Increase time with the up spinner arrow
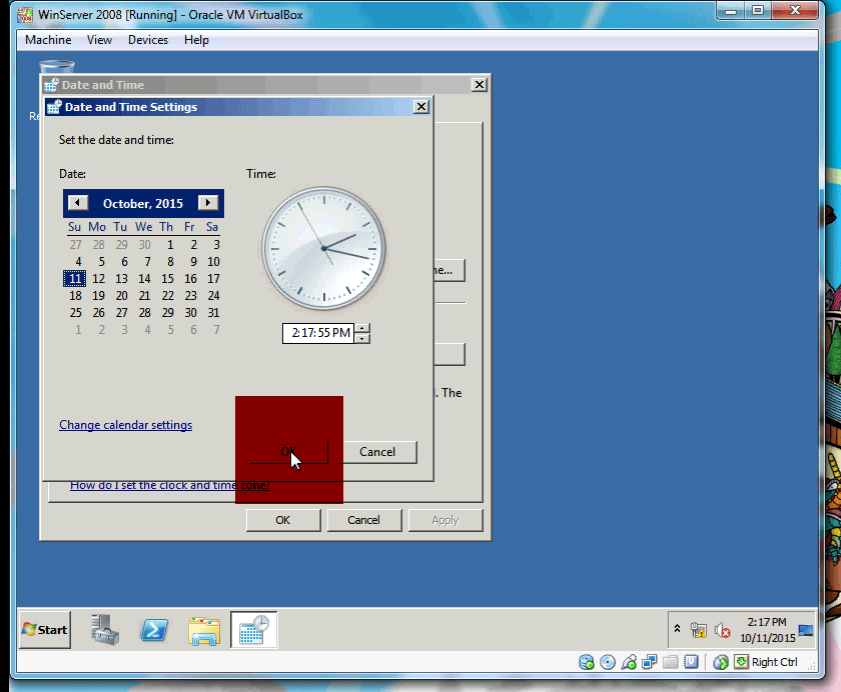The width and height of the screenshot is (841, 692). click(x=363, y=328)
